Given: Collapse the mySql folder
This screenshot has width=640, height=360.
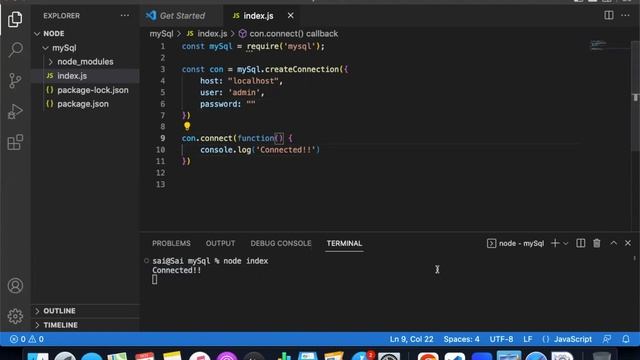Looking at the screenshot, I should point(60,48).
